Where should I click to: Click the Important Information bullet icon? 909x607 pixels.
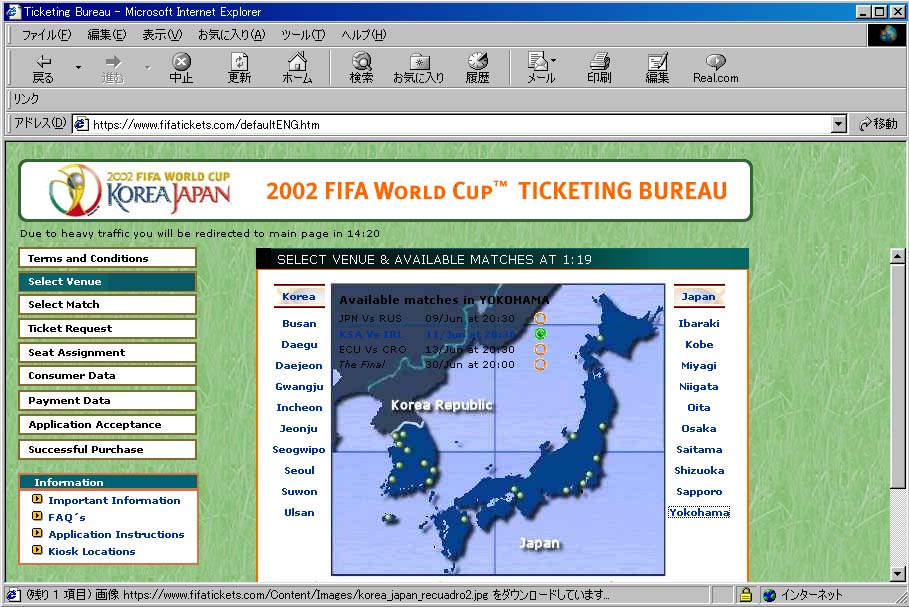(37, 499)
